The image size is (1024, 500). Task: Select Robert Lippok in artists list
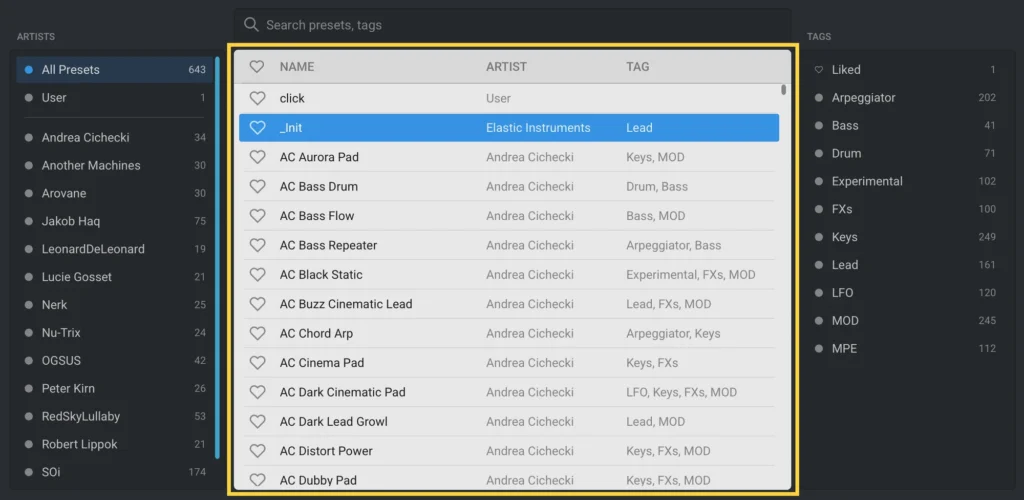tap(114, 445)
